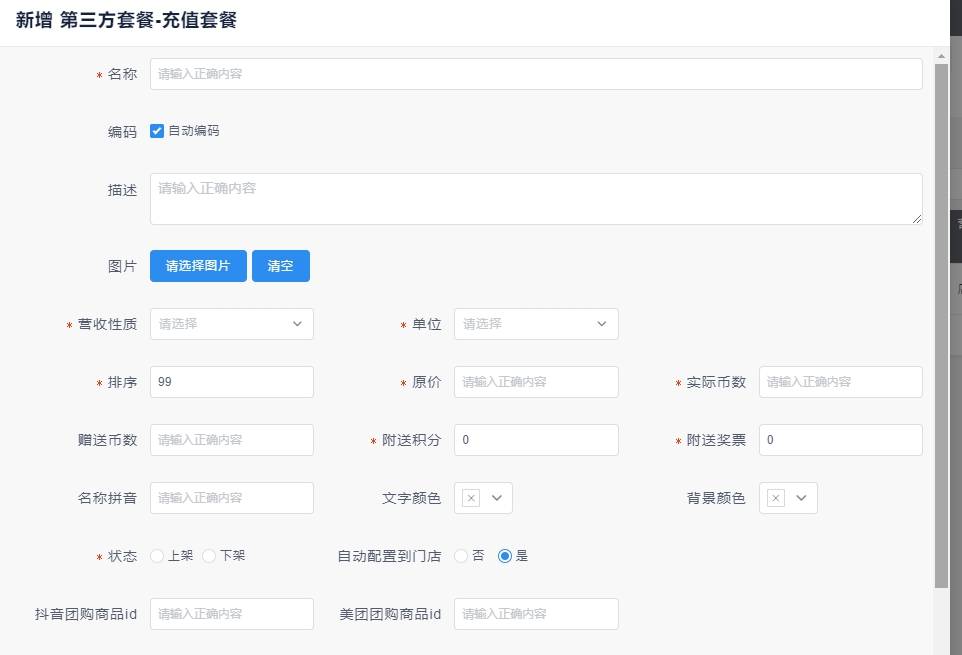Screen dimensions: 962x655
Task: Open the 单位 dropdown
Action: tap(536, 324)
